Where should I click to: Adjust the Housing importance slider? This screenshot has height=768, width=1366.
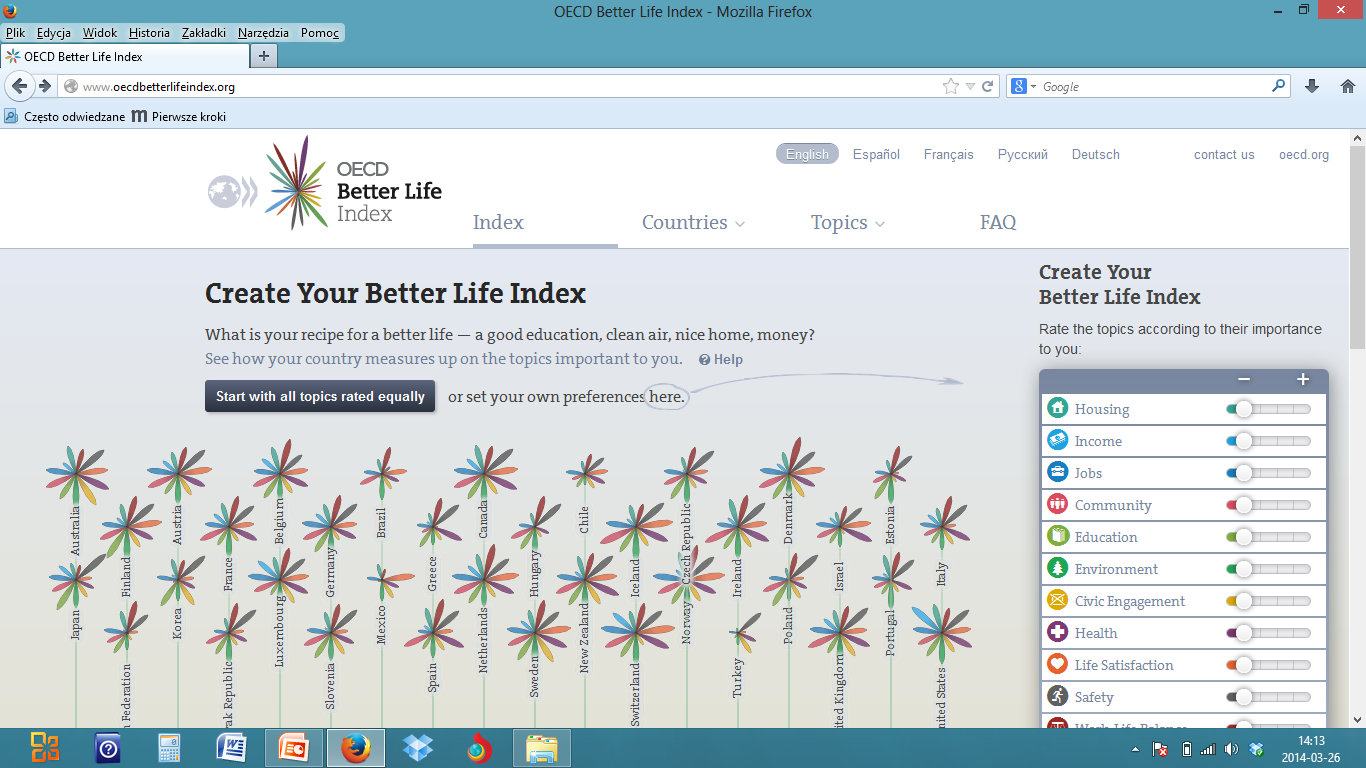(1268, 408)
